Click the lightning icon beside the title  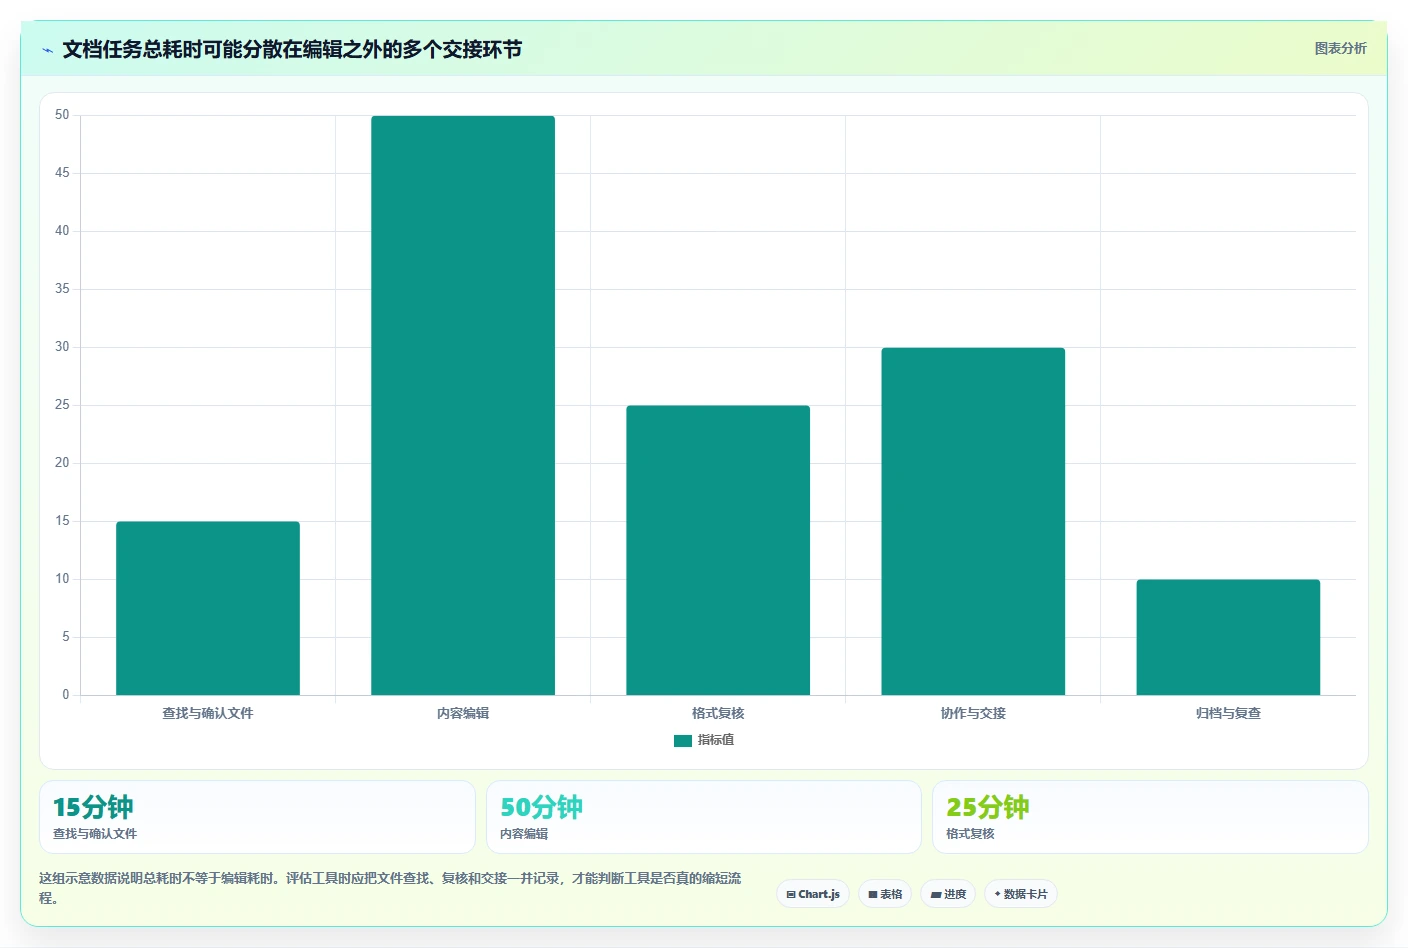pyautogui.click(x=47, y=50)
